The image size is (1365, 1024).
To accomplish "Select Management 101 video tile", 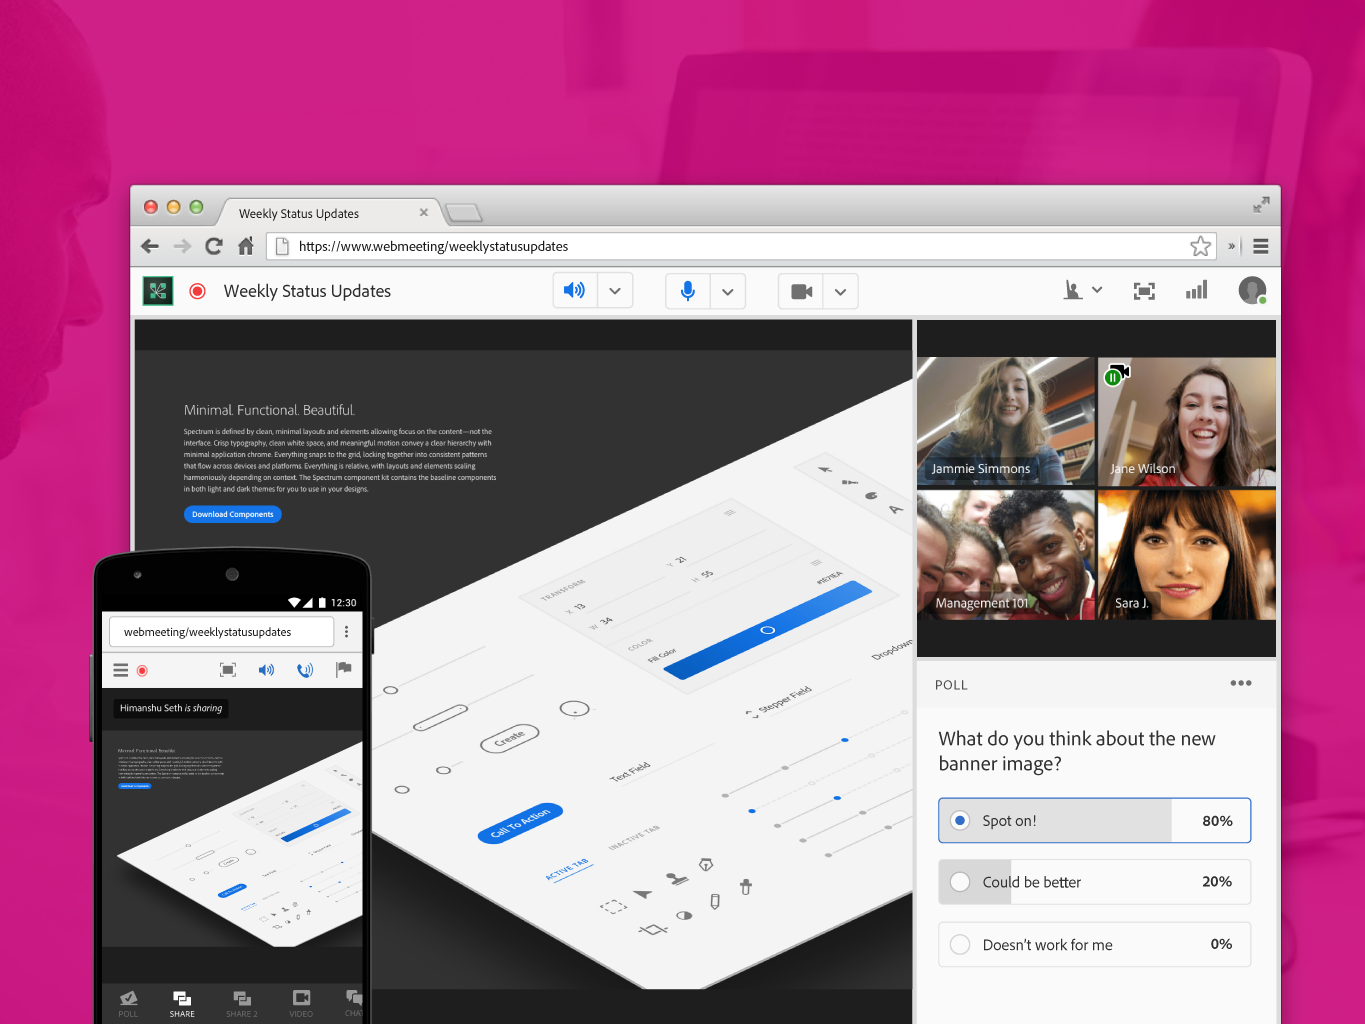I will [1006, 555].
